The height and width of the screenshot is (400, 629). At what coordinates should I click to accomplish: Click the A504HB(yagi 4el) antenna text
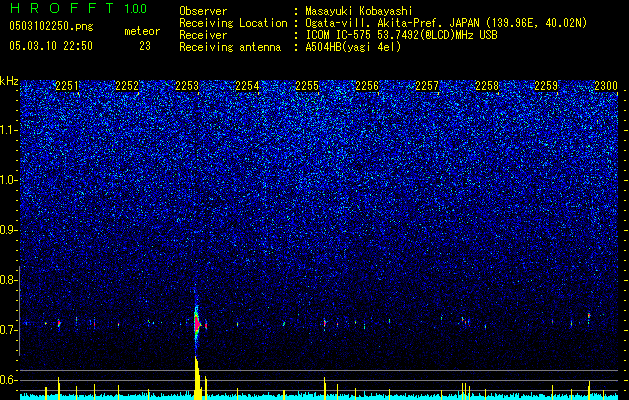[x=353, y=47]
